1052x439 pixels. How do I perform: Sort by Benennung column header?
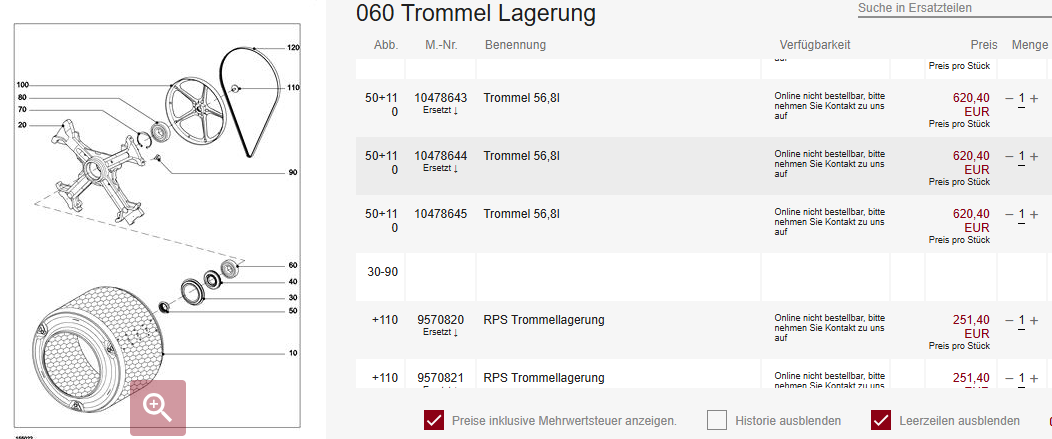(x=515, y=45)
